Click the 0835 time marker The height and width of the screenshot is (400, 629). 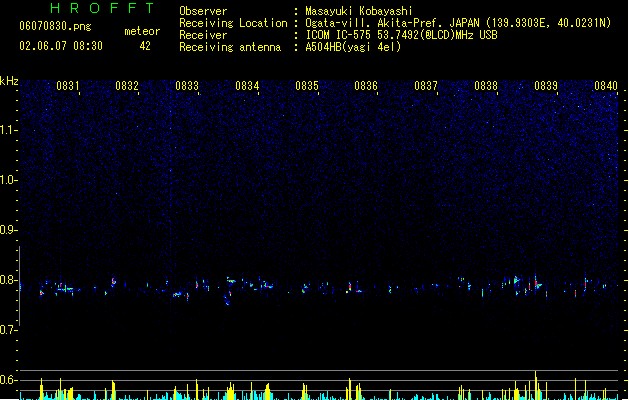click(x=307, y=86)
